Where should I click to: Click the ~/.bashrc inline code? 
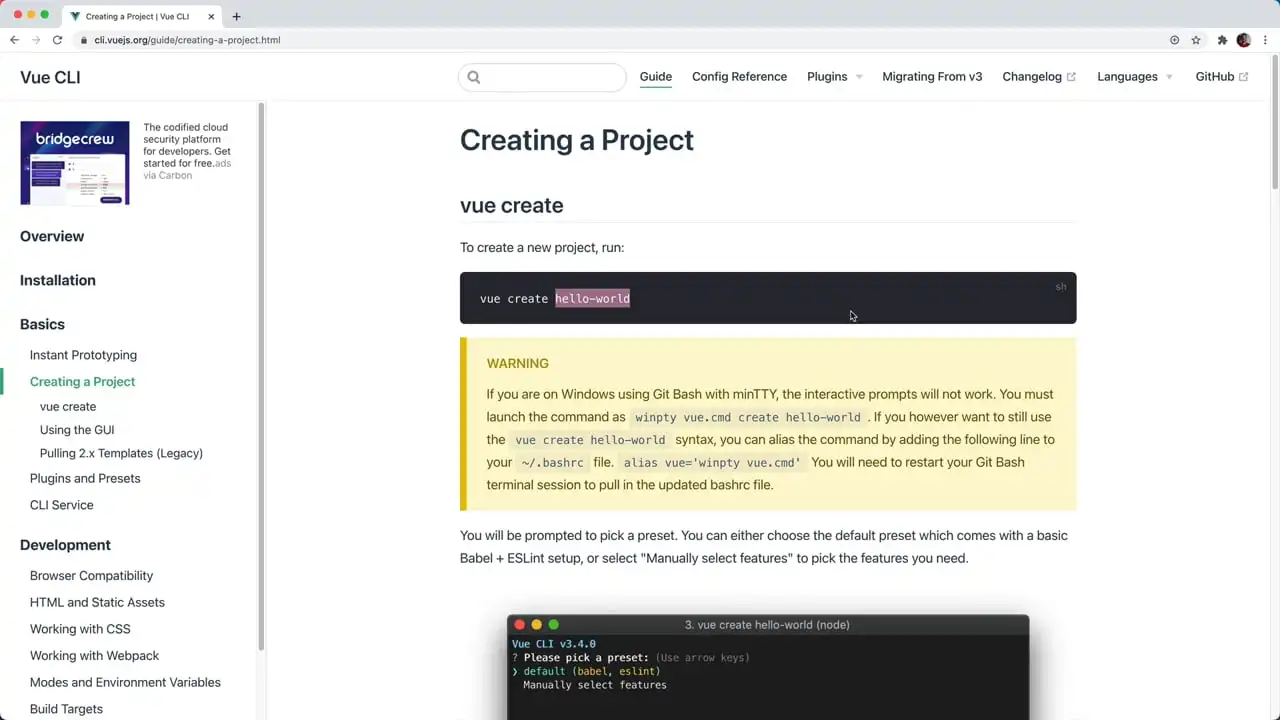pos(552,463)
